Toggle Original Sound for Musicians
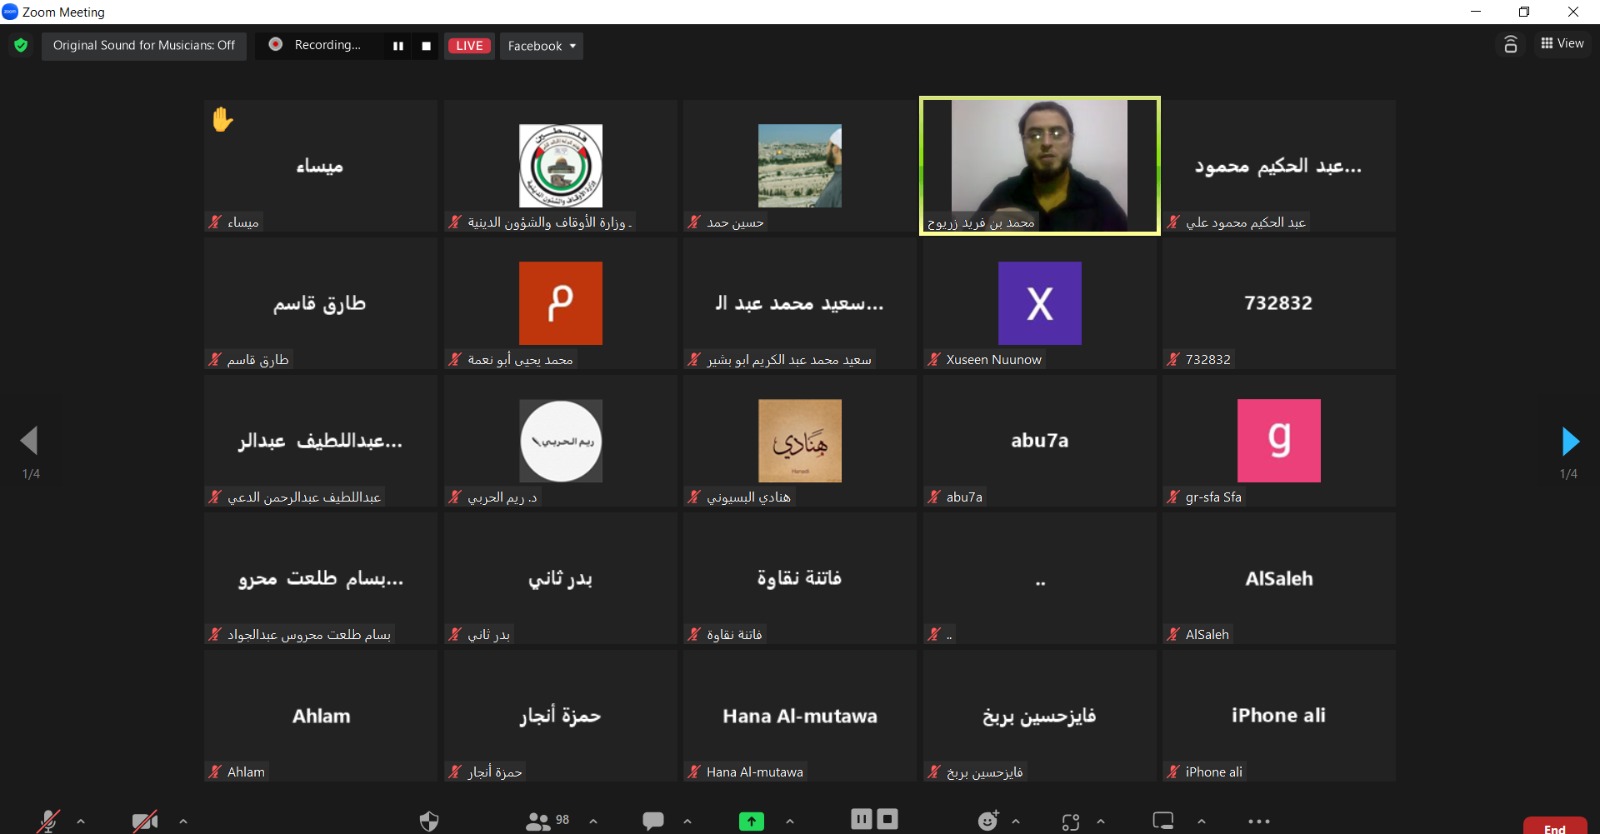The width and height of the screenshot is (1600, 834). coord(144,46)
